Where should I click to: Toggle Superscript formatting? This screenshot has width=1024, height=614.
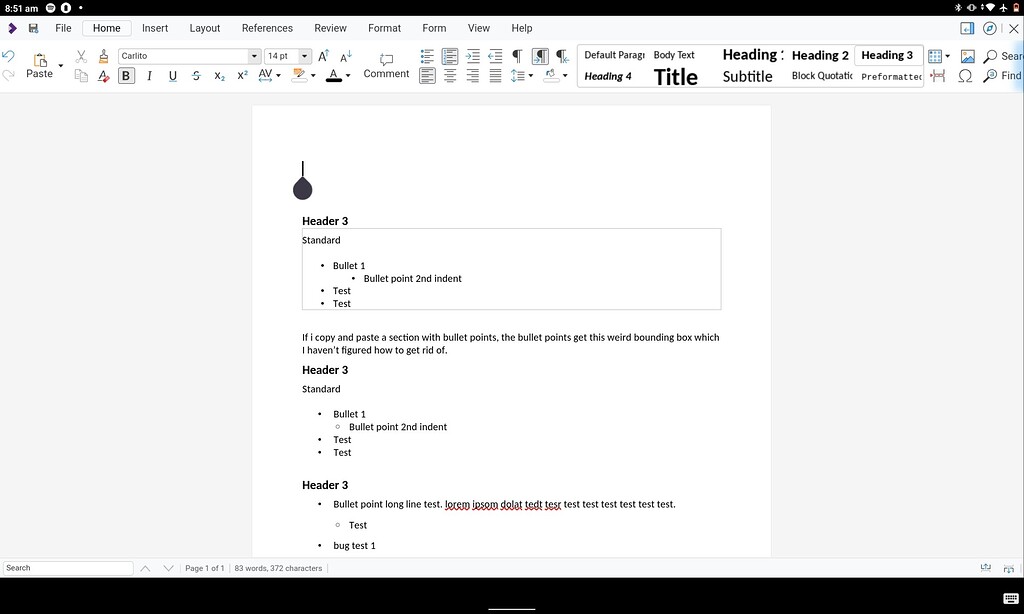click(x=242, y=76)
